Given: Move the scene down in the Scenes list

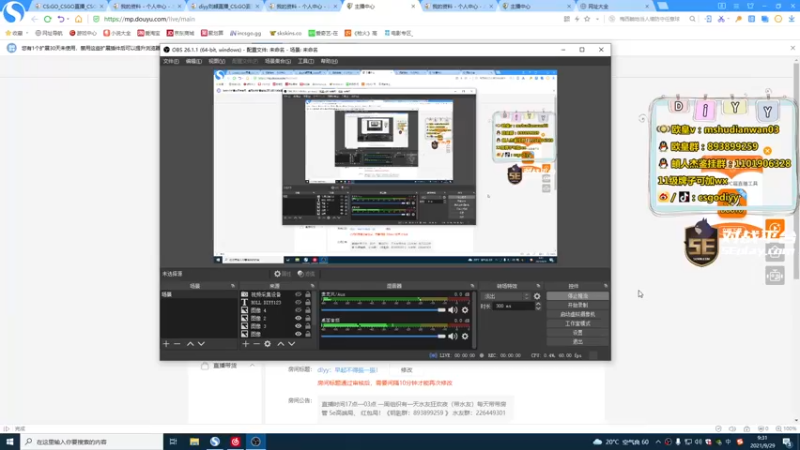Looking at the screenshot, I should pos(202,344).
